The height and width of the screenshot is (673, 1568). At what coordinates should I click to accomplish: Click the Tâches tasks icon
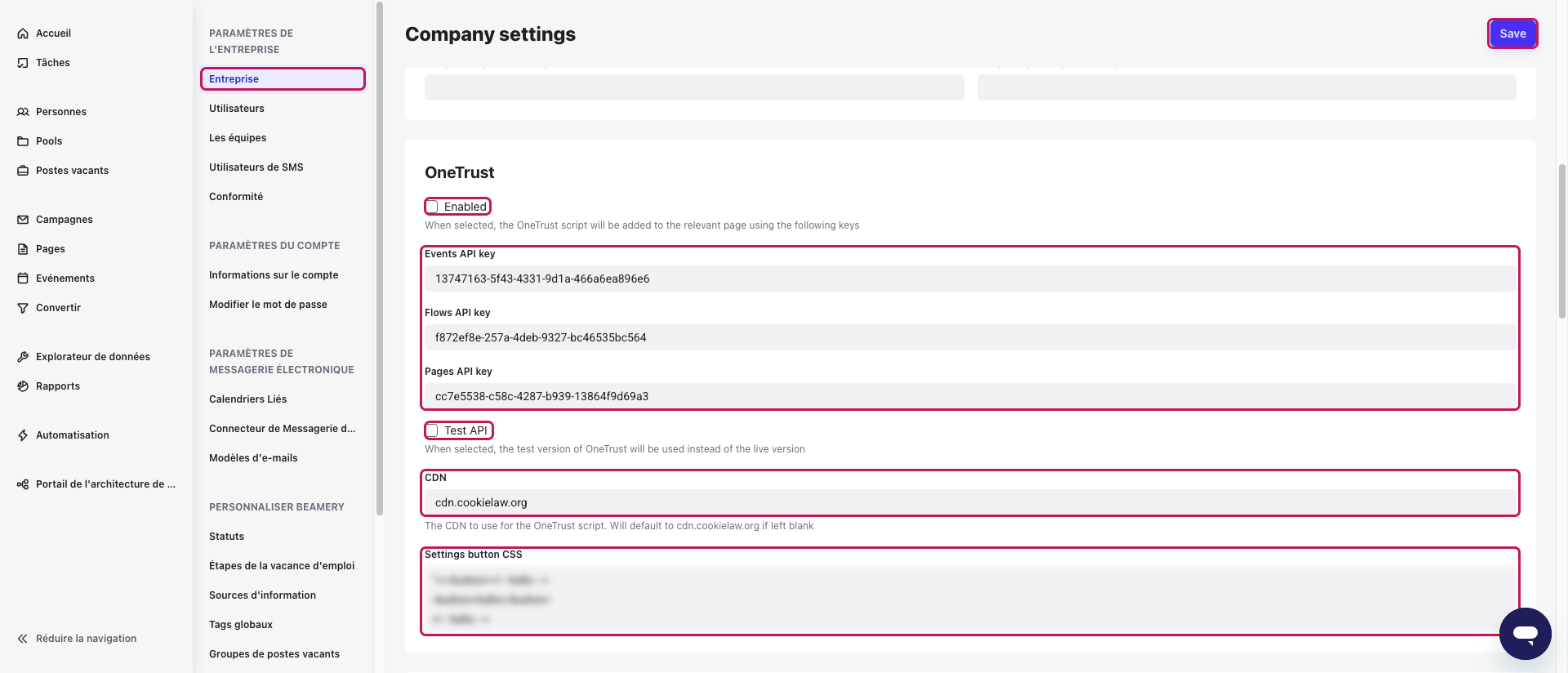[x=23, y=62]
